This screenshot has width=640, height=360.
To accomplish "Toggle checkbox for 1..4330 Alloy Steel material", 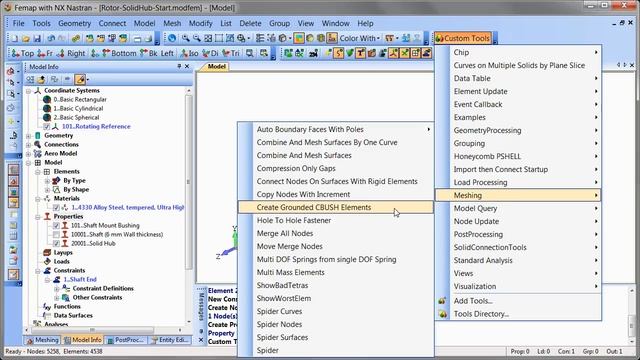I will pos(56,208).
